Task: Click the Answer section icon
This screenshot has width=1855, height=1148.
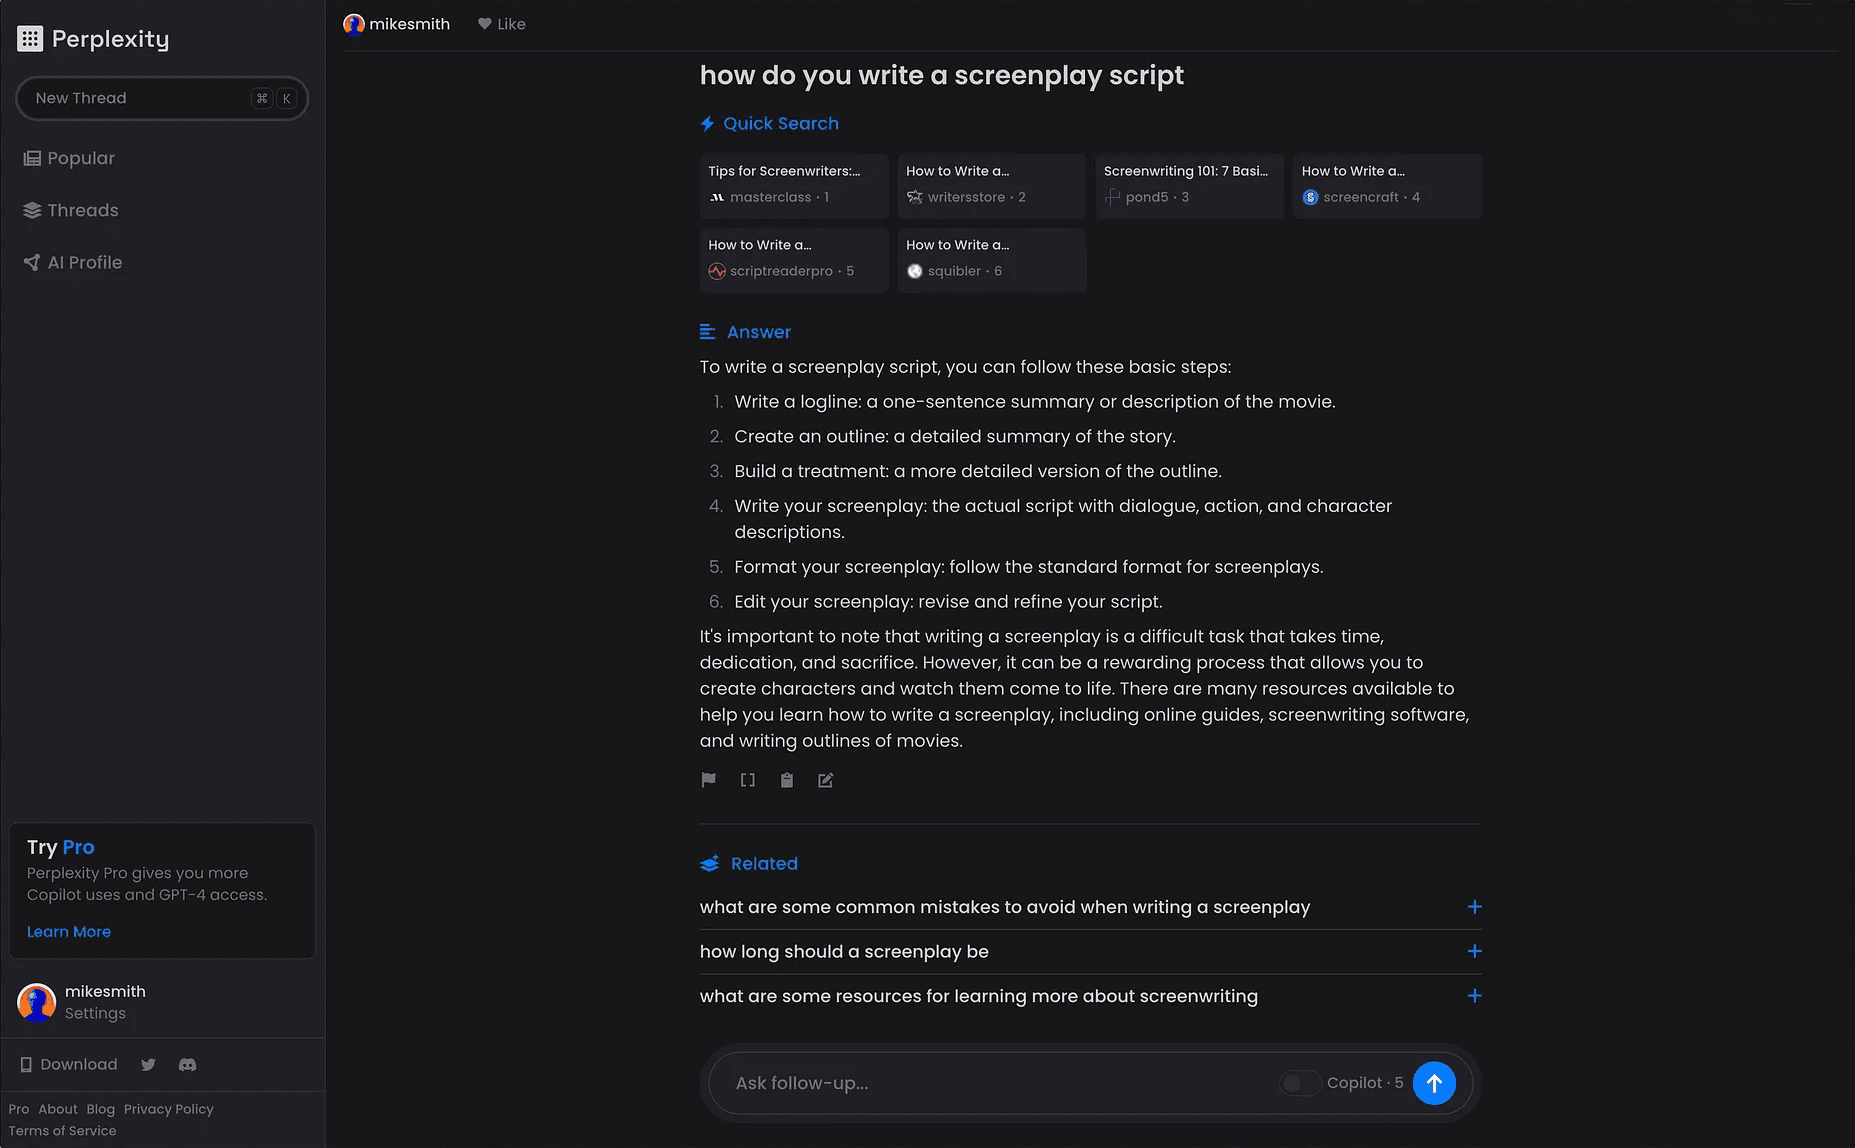Action: [x=708, y=332]
